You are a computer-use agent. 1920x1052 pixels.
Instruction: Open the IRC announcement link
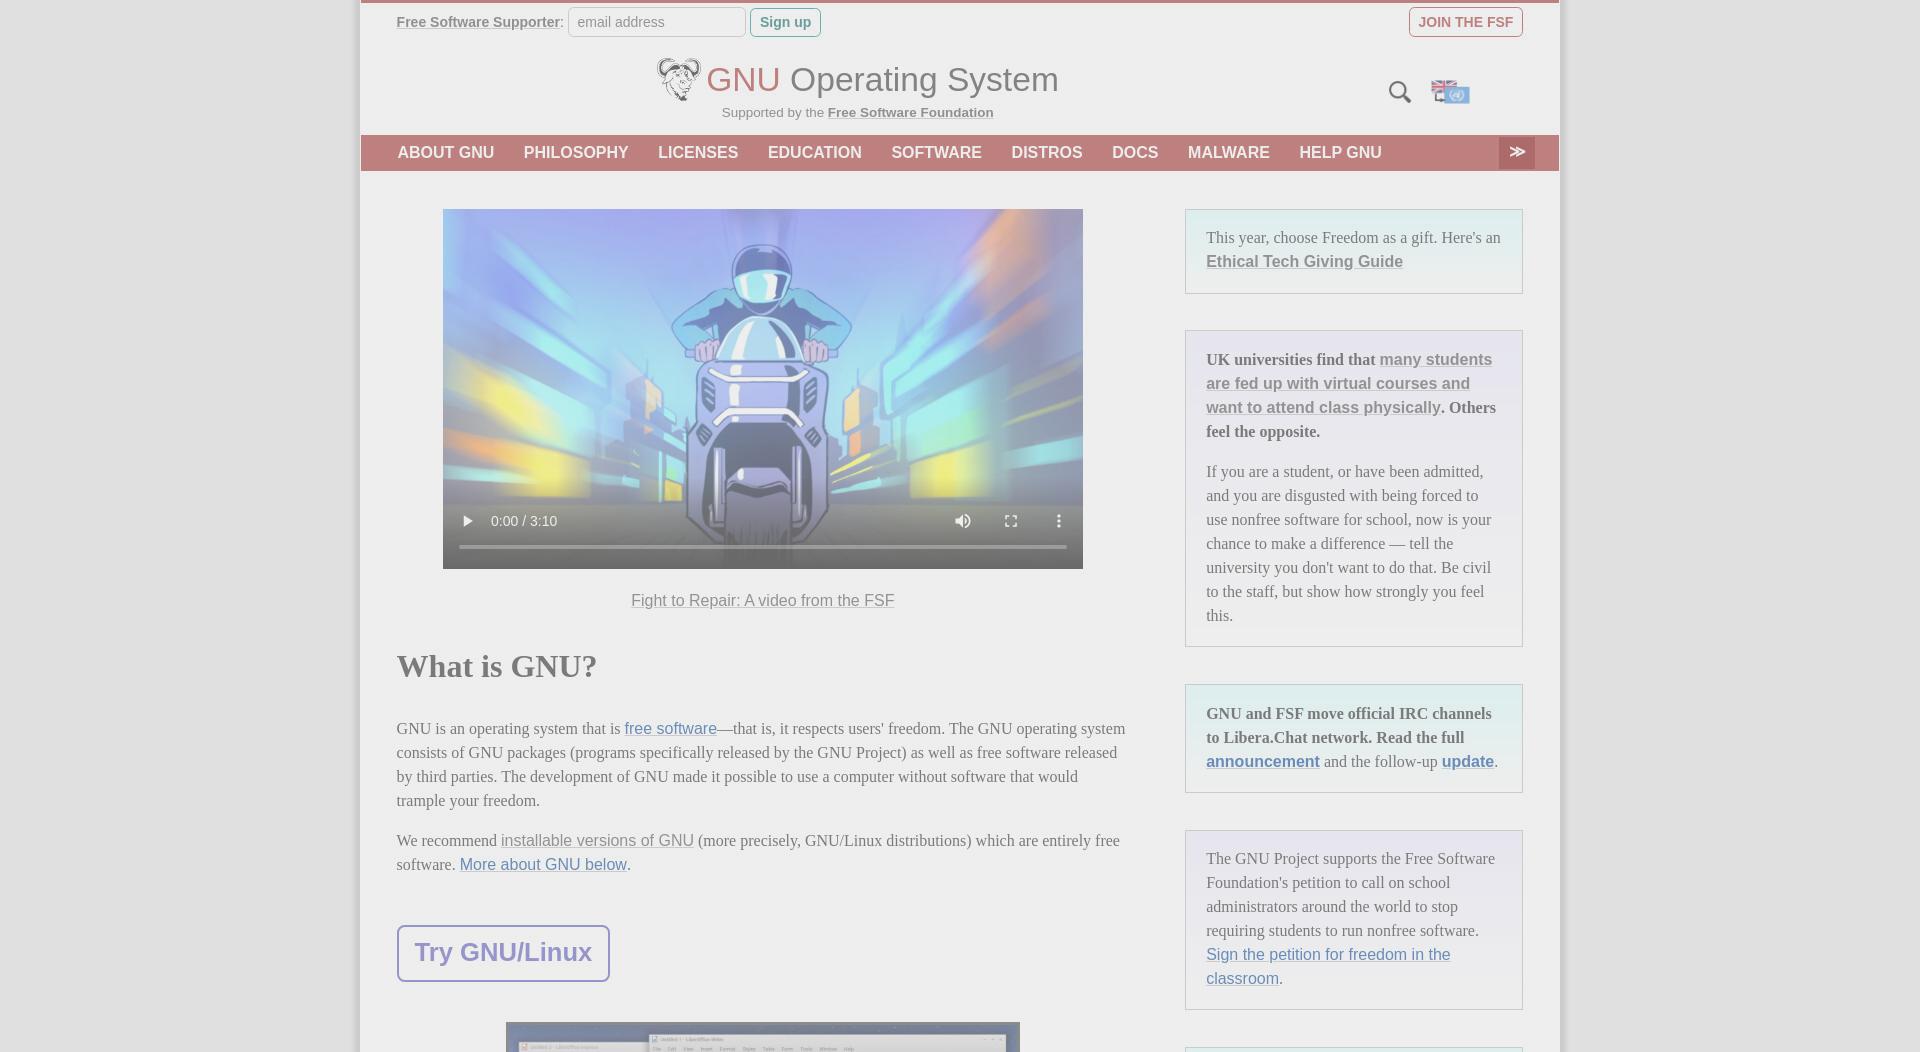pos(1262,762)
